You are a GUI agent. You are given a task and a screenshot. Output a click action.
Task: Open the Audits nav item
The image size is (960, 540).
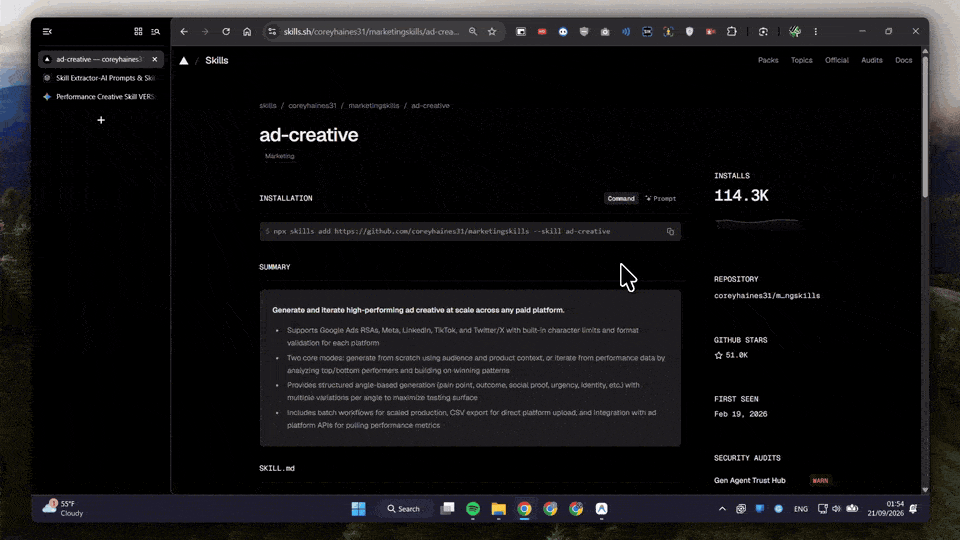872,60
